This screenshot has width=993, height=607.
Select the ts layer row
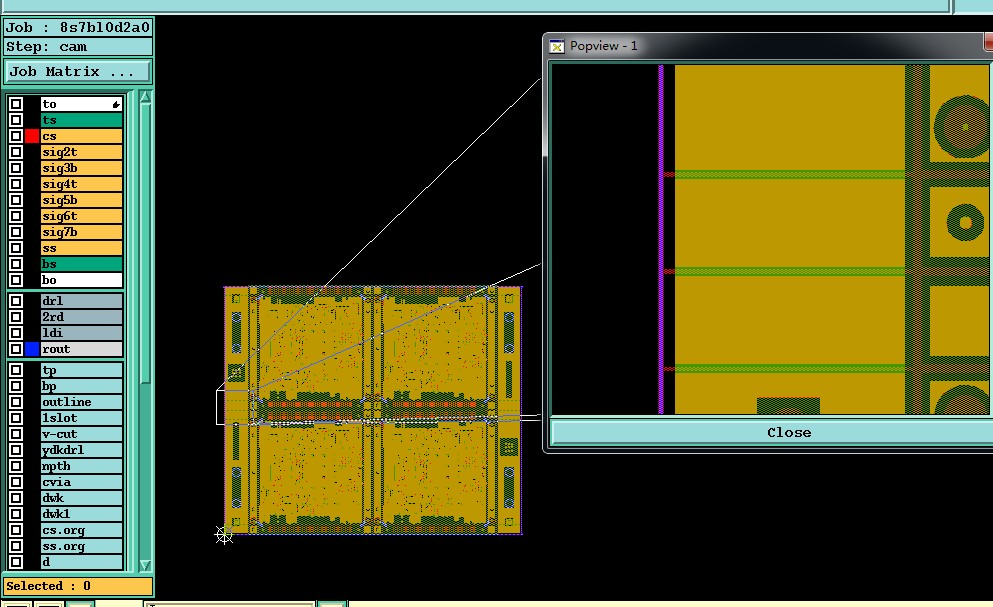click(82, 120)
